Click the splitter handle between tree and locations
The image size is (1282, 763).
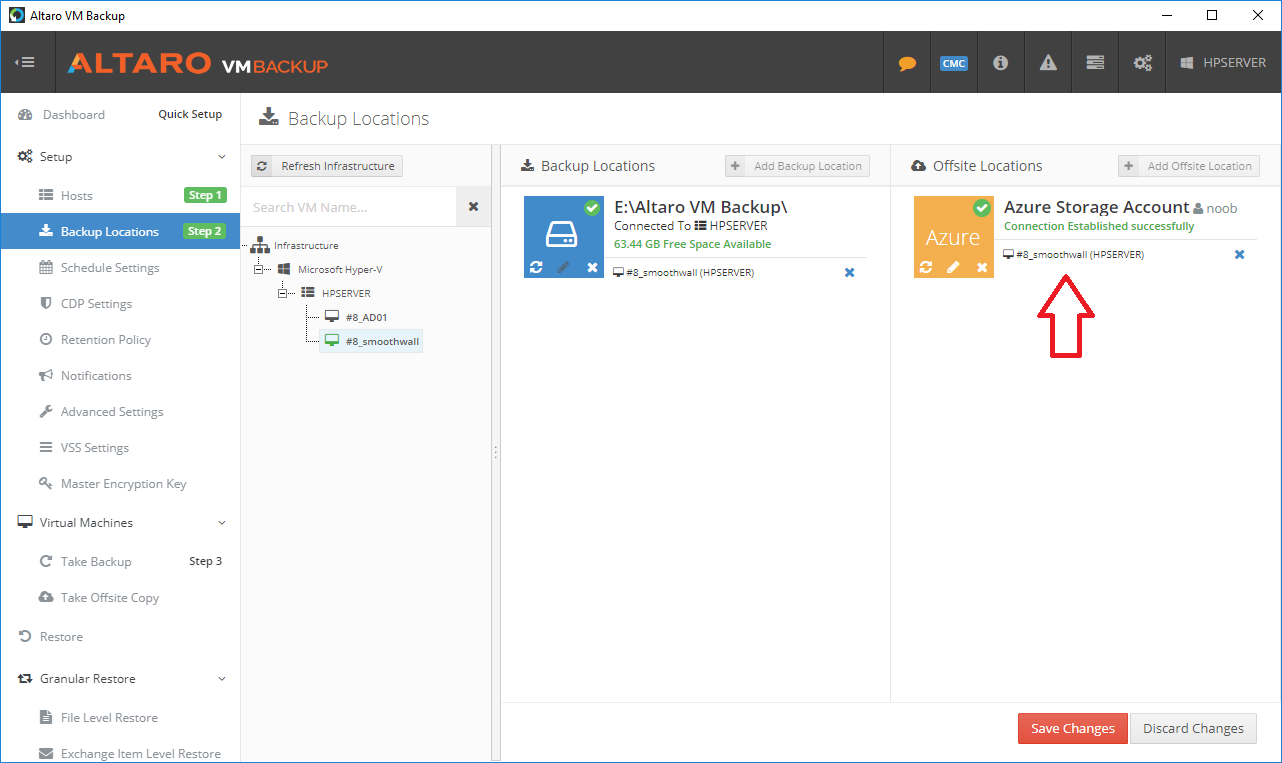(495, 452)
